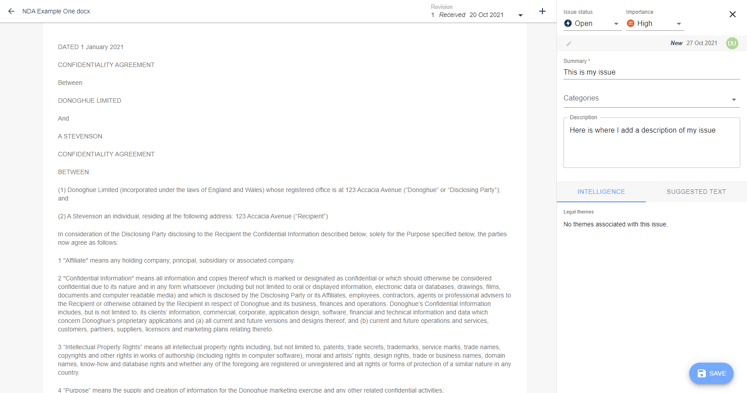
Task: Click the 'Between' line in document
Action: pos(70,83)
